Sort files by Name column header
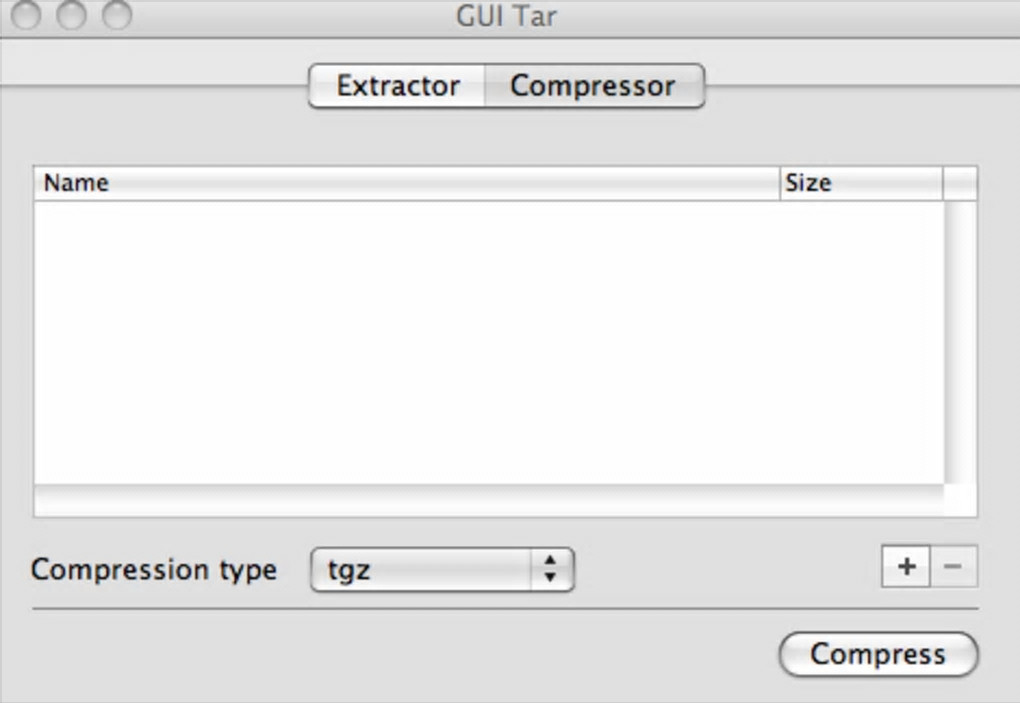Screen dimensions: 1020x703 click(x=400, y=183)
